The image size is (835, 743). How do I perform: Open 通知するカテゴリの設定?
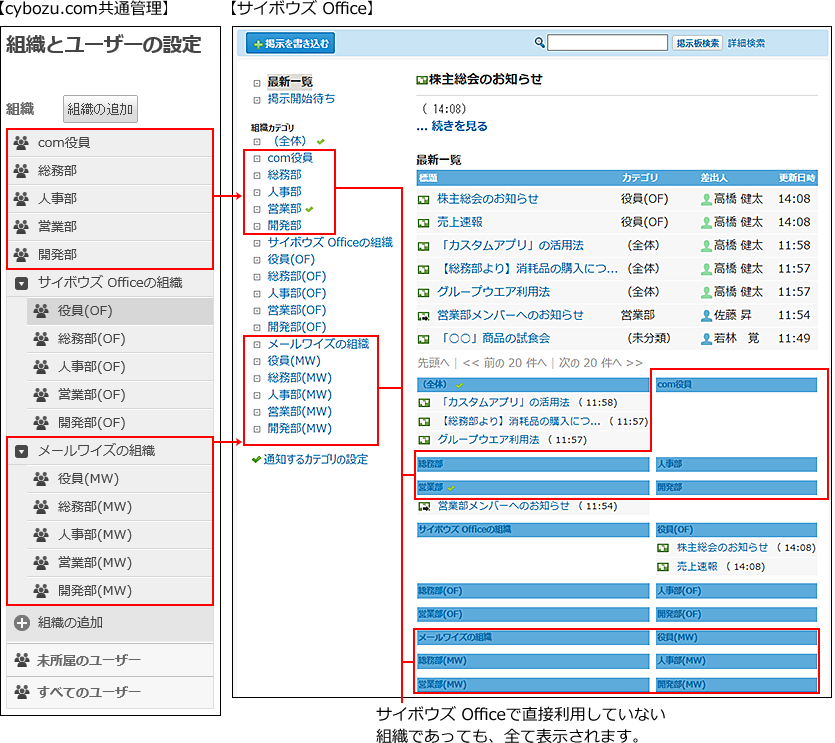[315, 460]
